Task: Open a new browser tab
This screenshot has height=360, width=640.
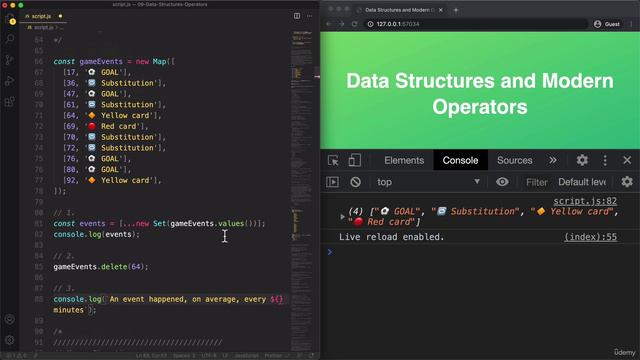Action: click(x=456, y=10)
